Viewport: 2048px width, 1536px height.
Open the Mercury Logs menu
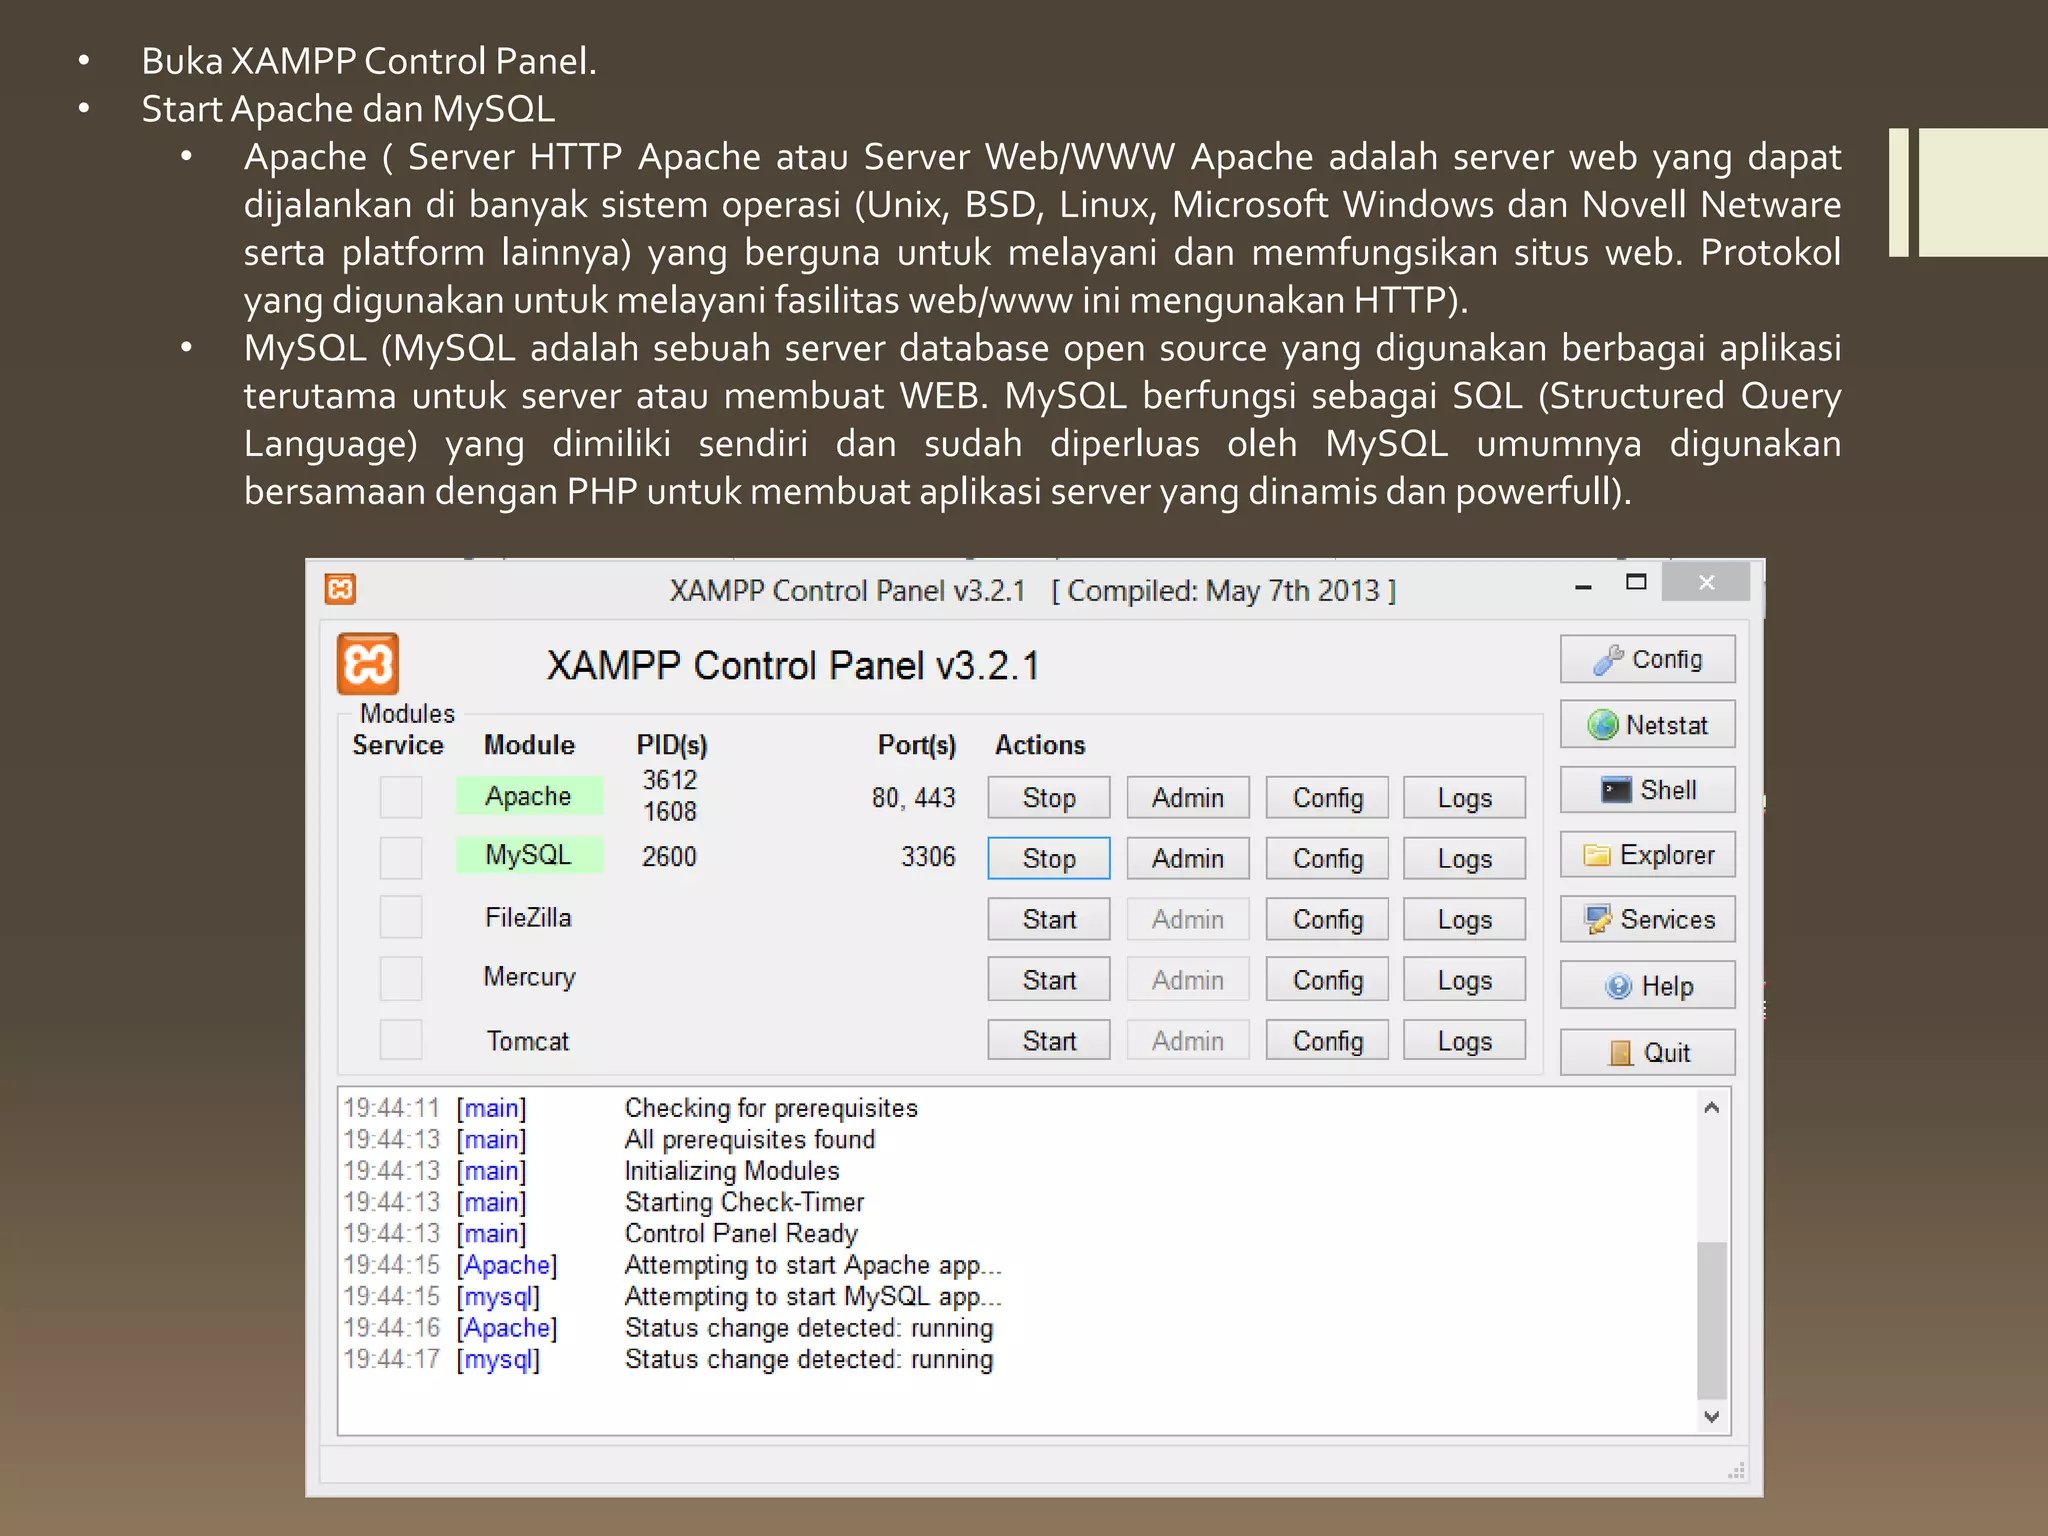pos(1465,980)
